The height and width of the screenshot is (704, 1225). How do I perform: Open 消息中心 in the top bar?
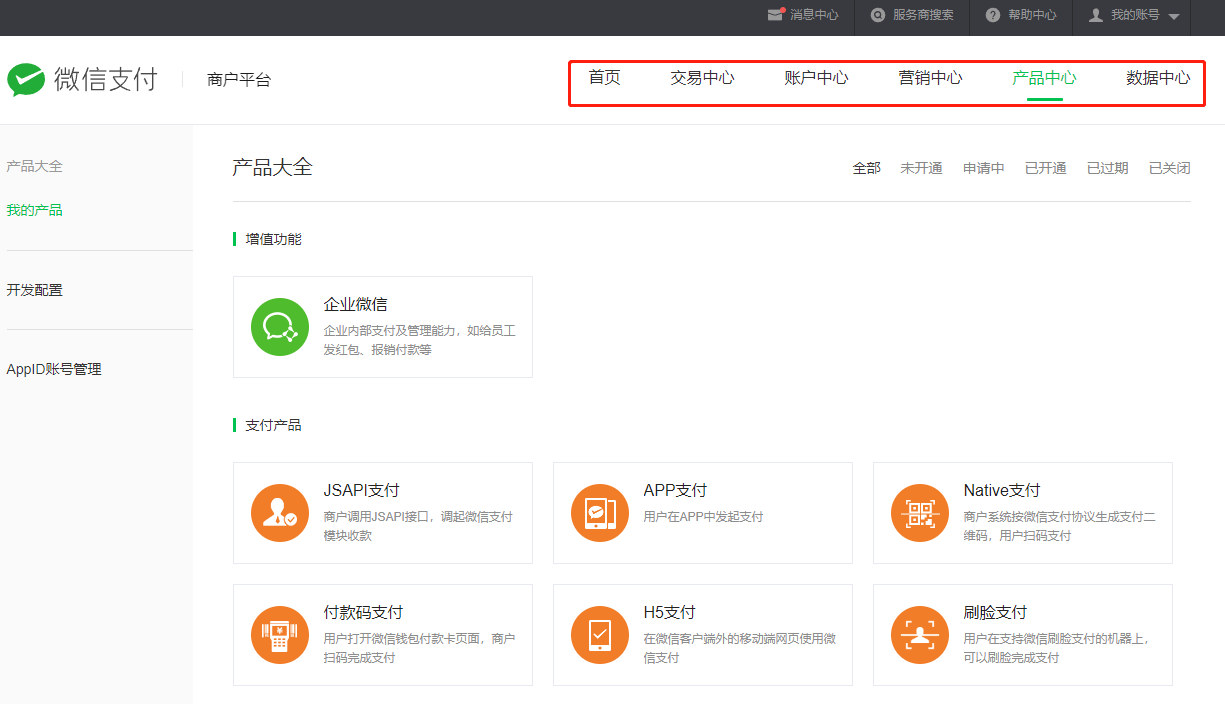point(814,15)
